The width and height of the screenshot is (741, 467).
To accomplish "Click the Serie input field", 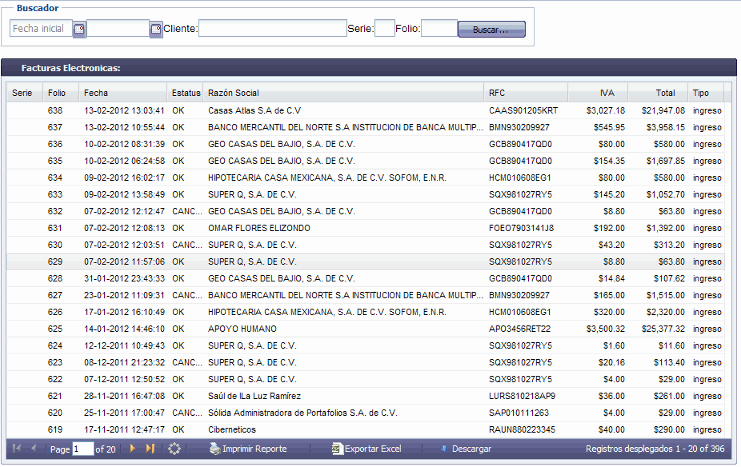I will tap(385, 28).
